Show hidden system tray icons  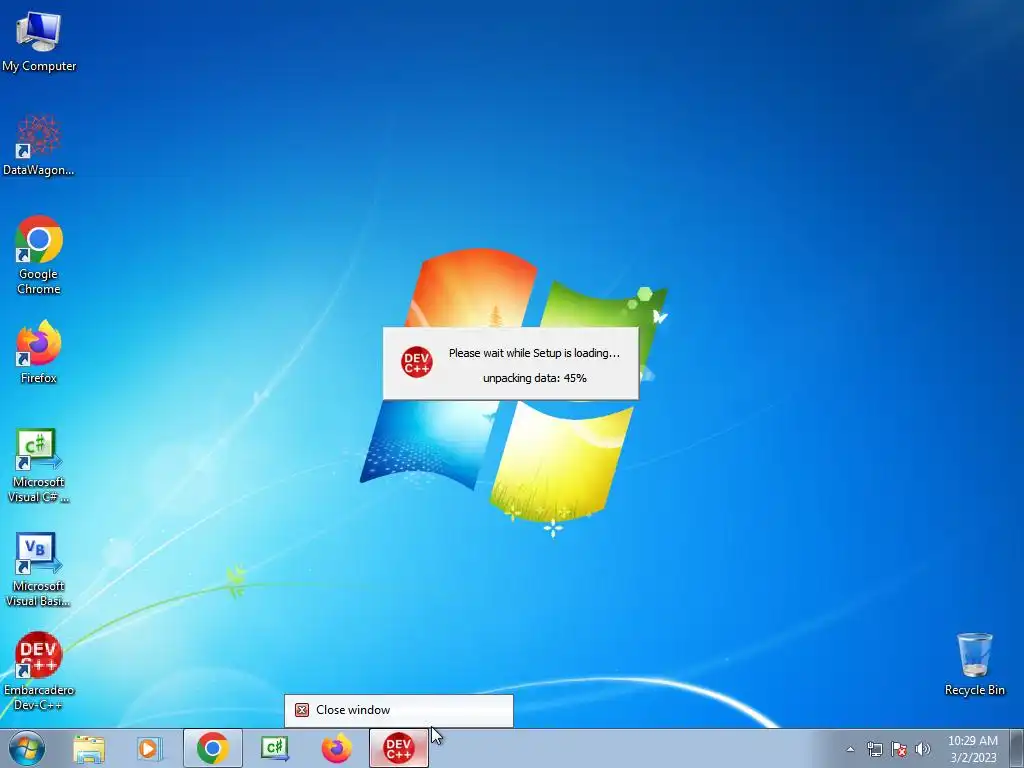[x=850, y=749]
